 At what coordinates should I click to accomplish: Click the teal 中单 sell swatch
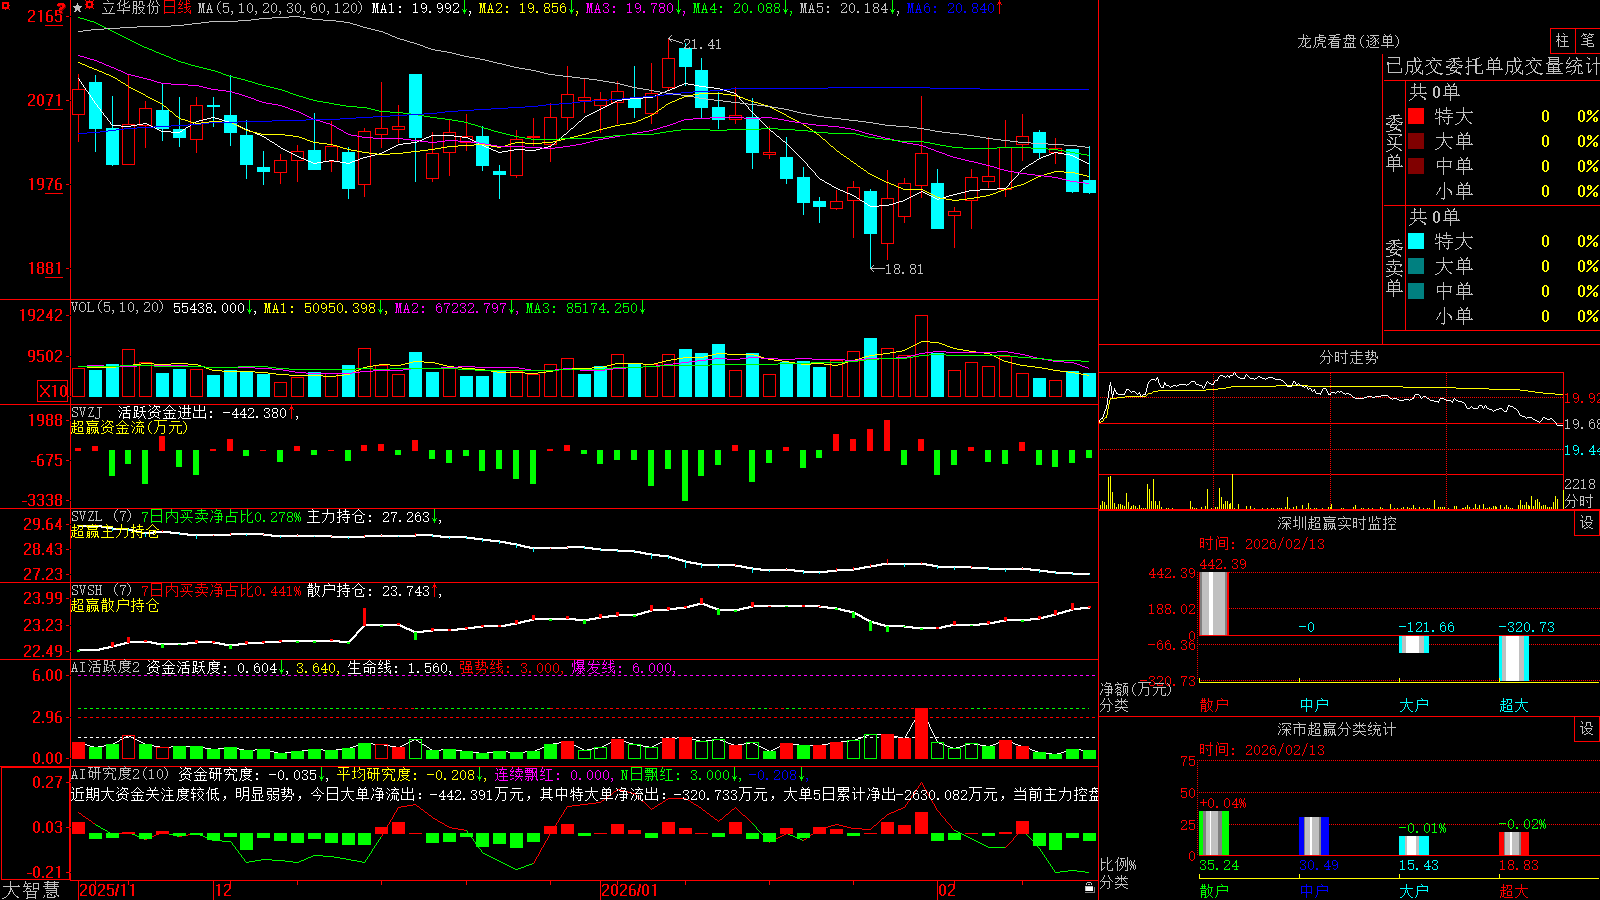pos(1416,291)
